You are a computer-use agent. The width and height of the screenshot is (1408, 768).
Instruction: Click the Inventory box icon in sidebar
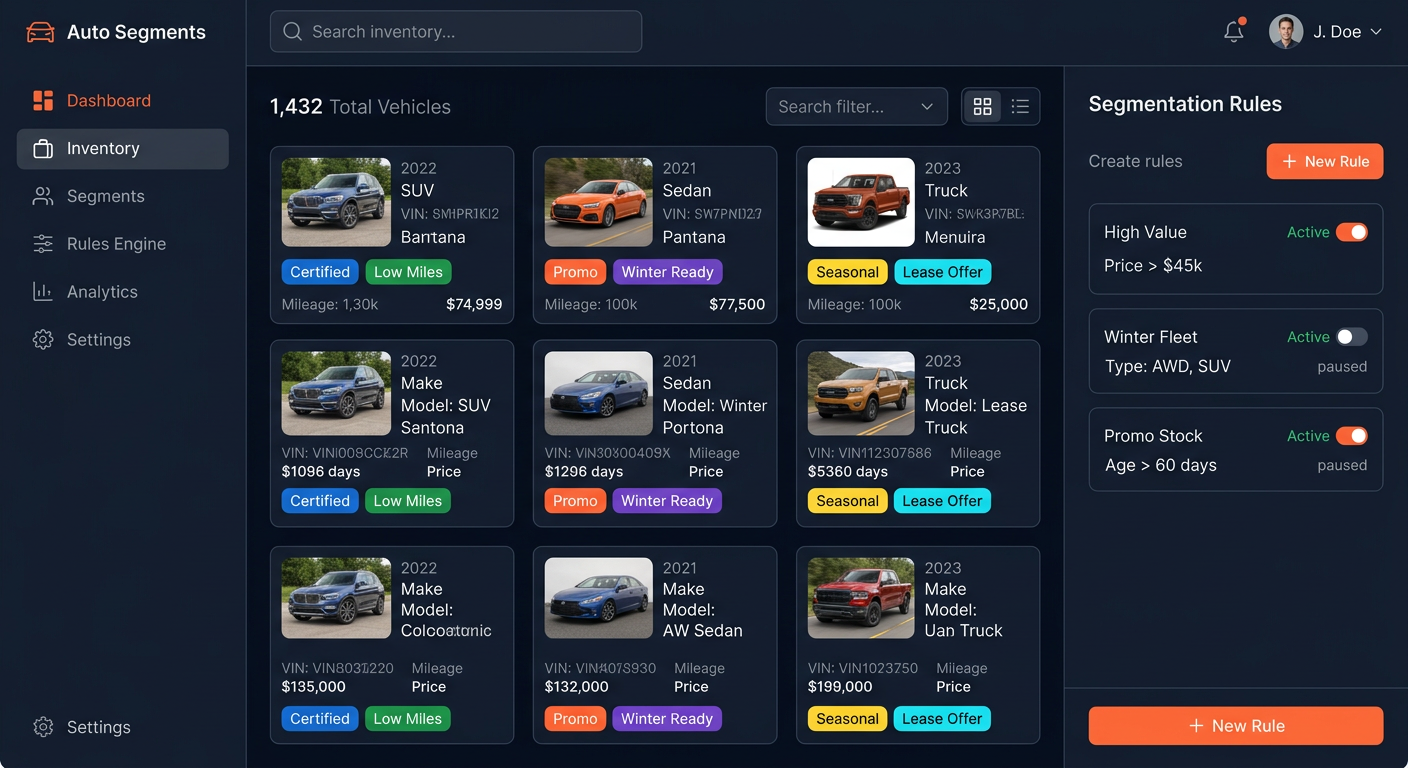click(43, 149)
